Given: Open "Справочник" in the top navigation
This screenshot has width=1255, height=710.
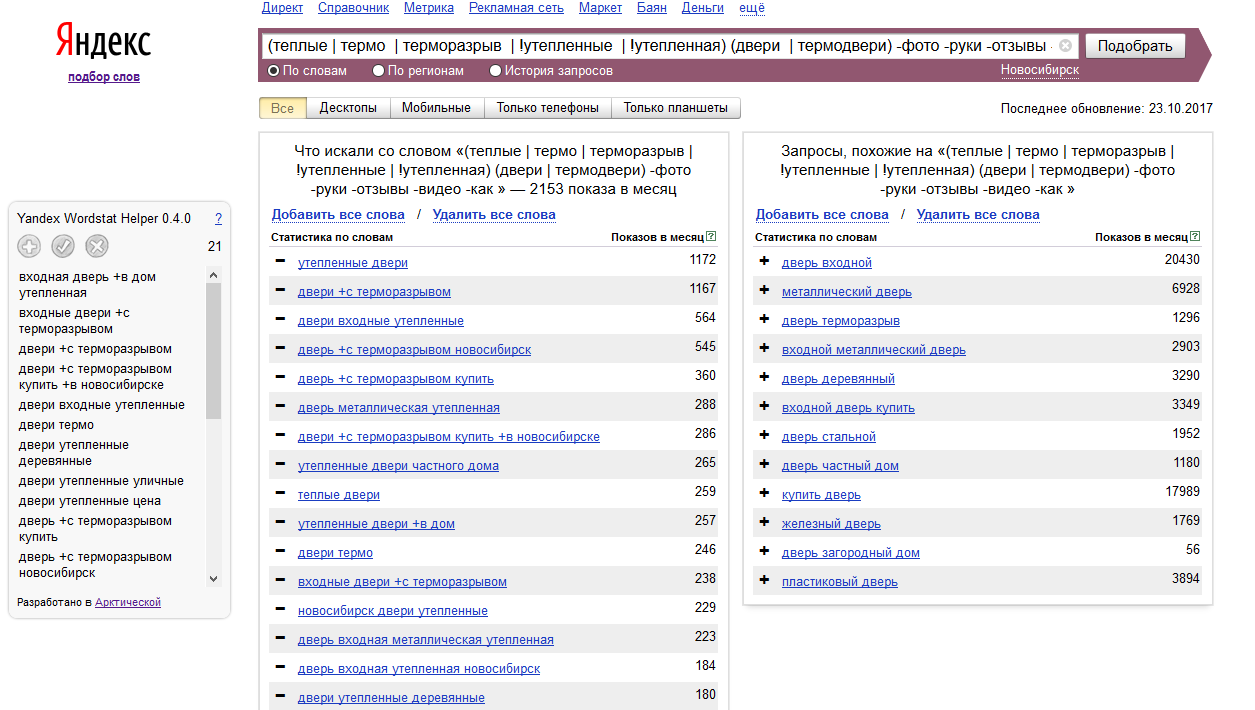Looking at the screenshot, I should [354, 8].
